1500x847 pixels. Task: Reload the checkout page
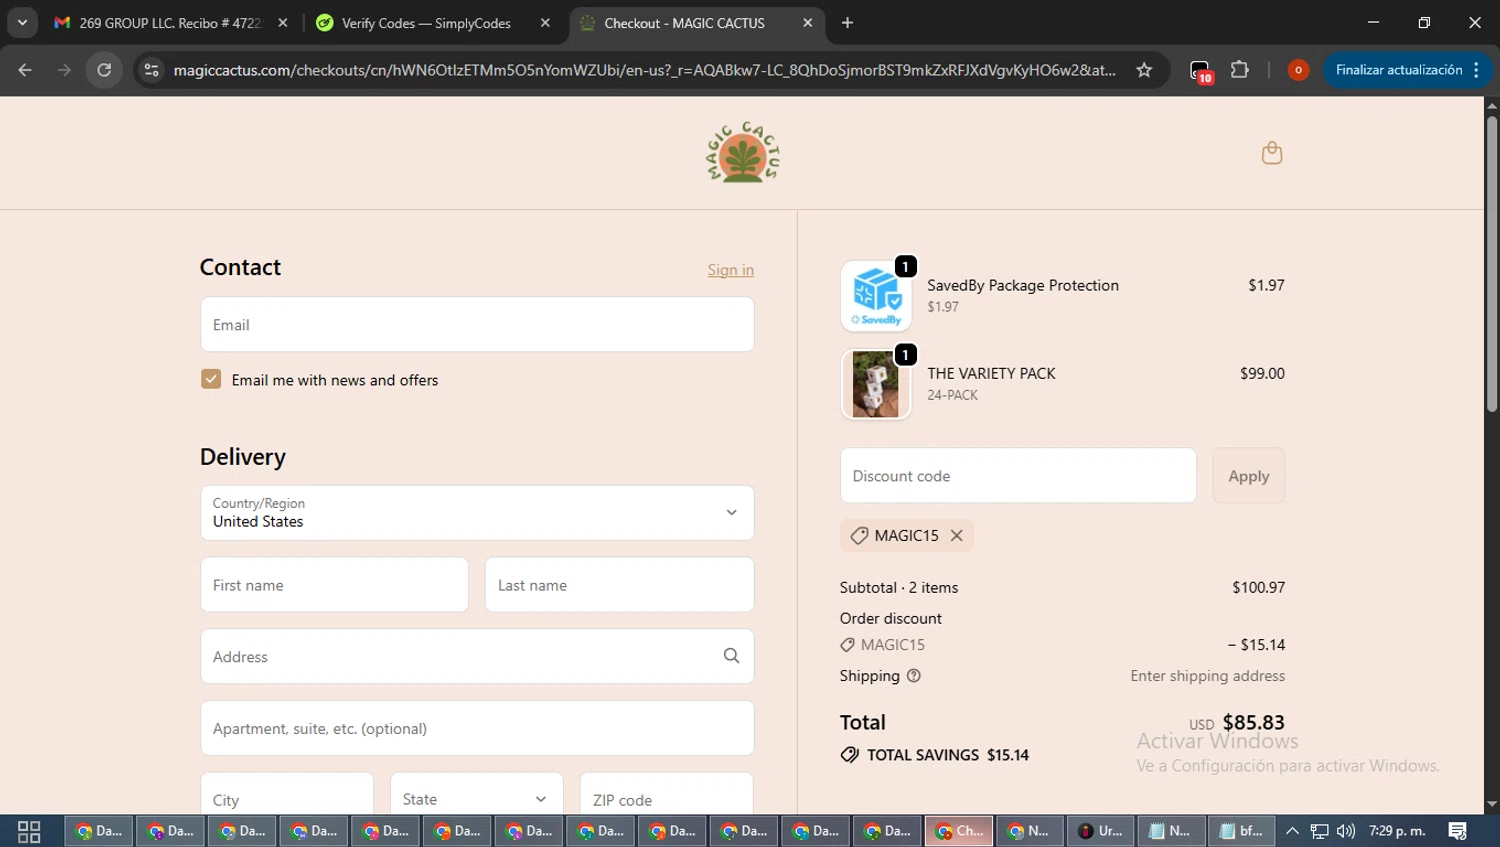coord(104,70)
